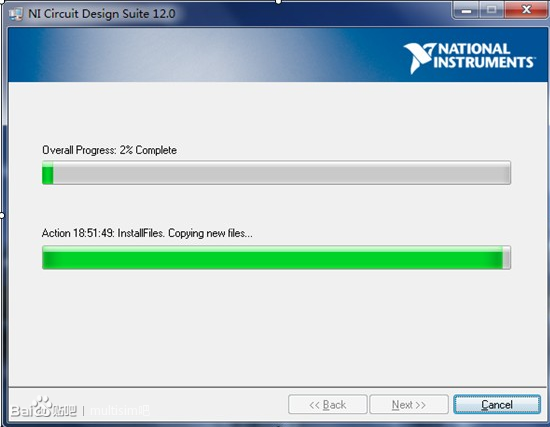Click the National Instruments logo
550x427 pixels.
coord(469,58)
